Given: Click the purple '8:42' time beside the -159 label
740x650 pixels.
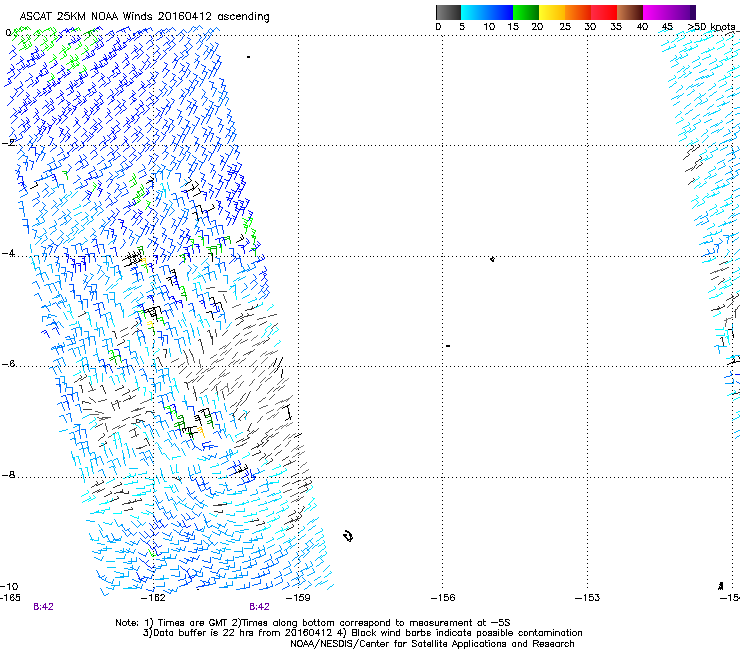Looking at the screenshot, I should pos(259,607).
